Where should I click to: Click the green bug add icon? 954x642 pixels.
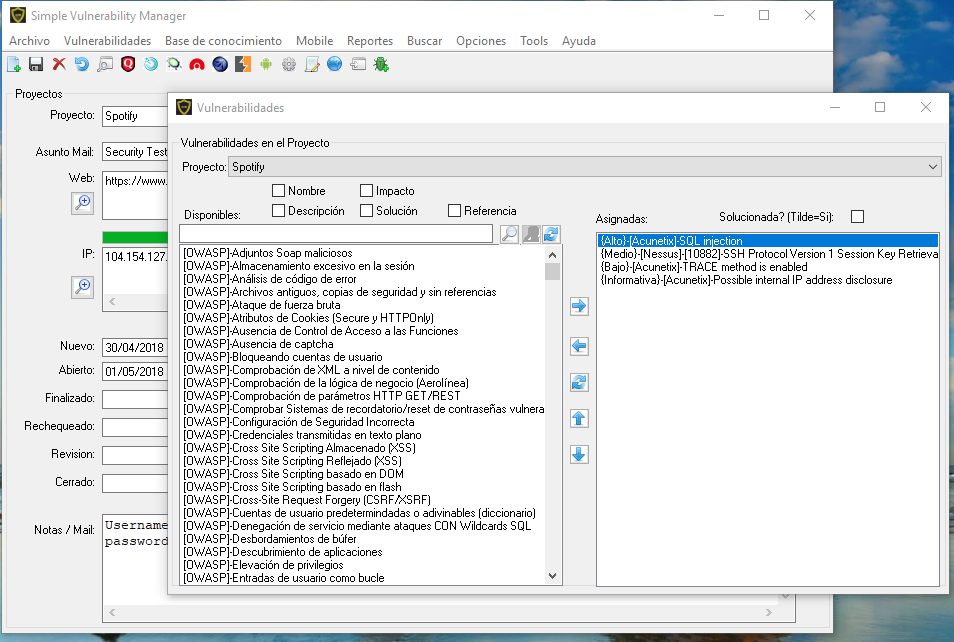click(381, 64)
